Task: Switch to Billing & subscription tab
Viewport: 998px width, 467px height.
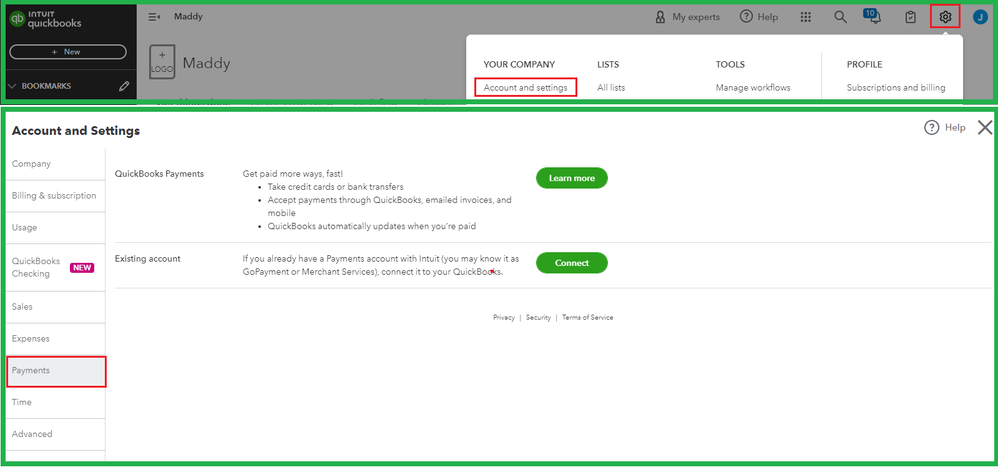Action: (x=55, y=196)
